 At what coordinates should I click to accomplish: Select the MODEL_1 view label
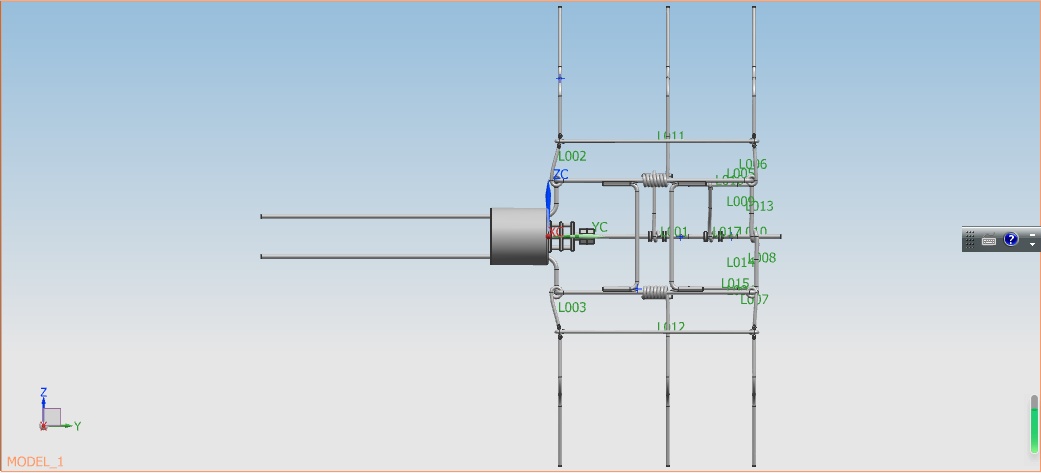[35, 462]
